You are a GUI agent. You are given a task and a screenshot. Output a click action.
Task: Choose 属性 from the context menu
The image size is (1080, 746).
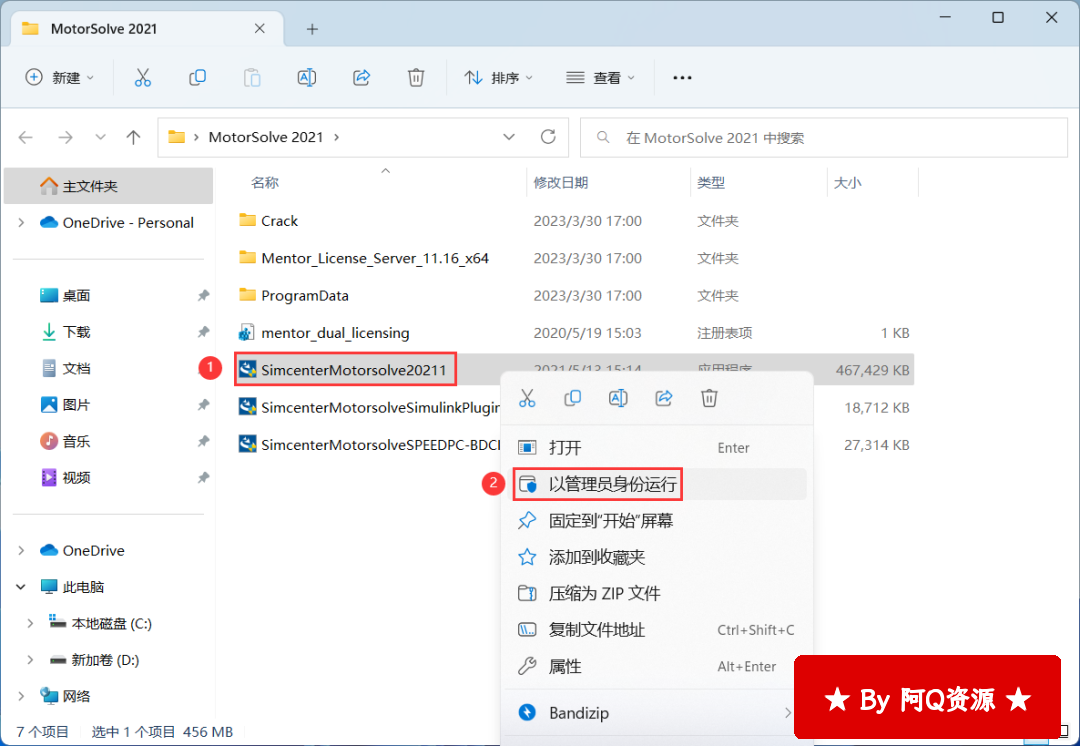click(x=565, y=666)
